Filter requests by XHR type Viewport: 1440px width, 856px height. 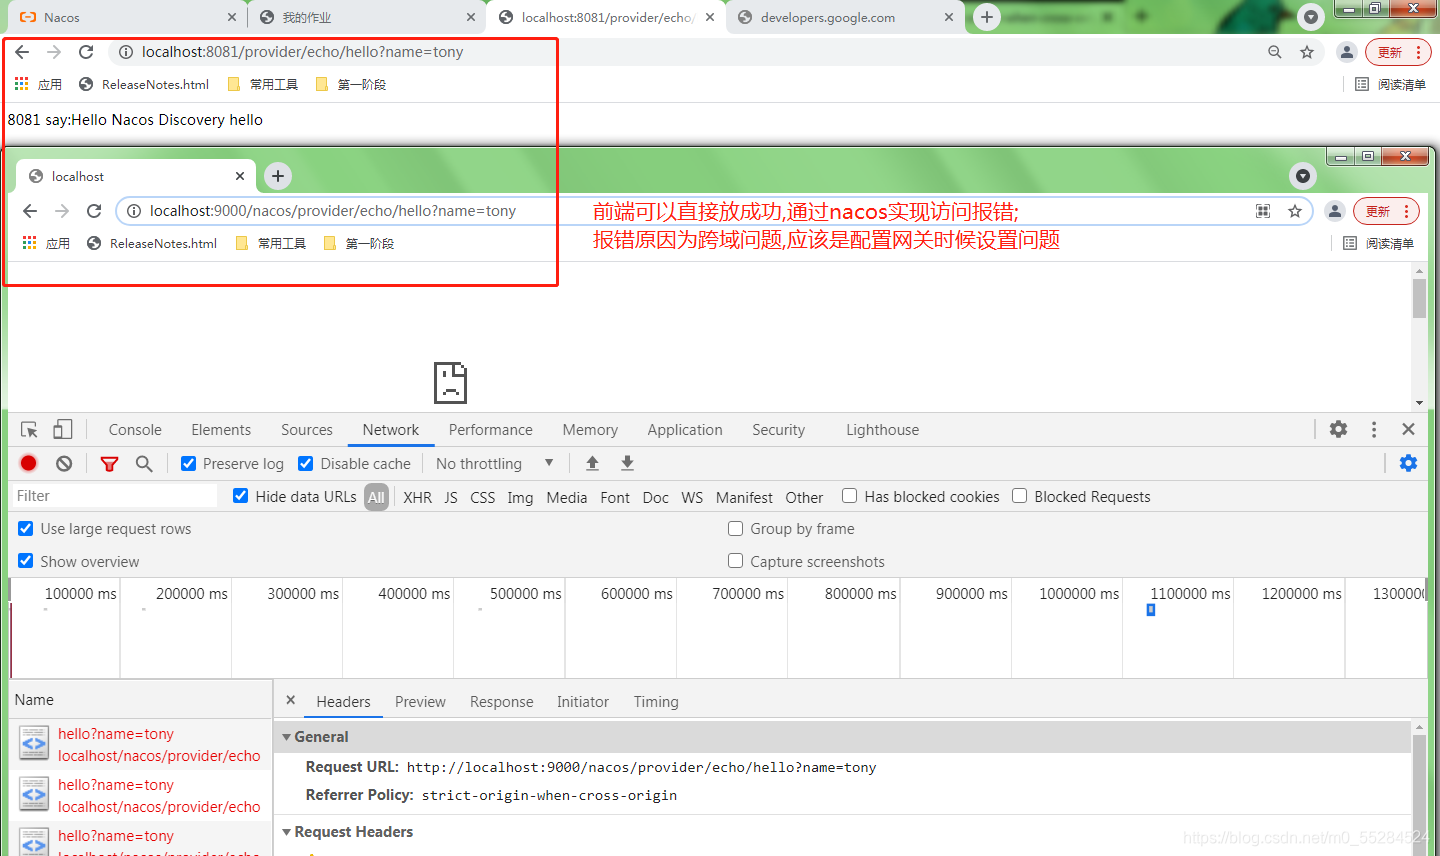click(418, 497)
